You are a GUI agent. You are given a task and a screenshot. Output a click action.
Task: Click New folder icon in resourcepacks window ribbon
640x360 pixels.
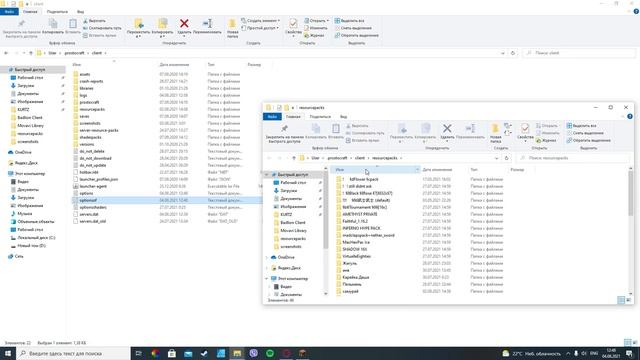tap(495, 129)
